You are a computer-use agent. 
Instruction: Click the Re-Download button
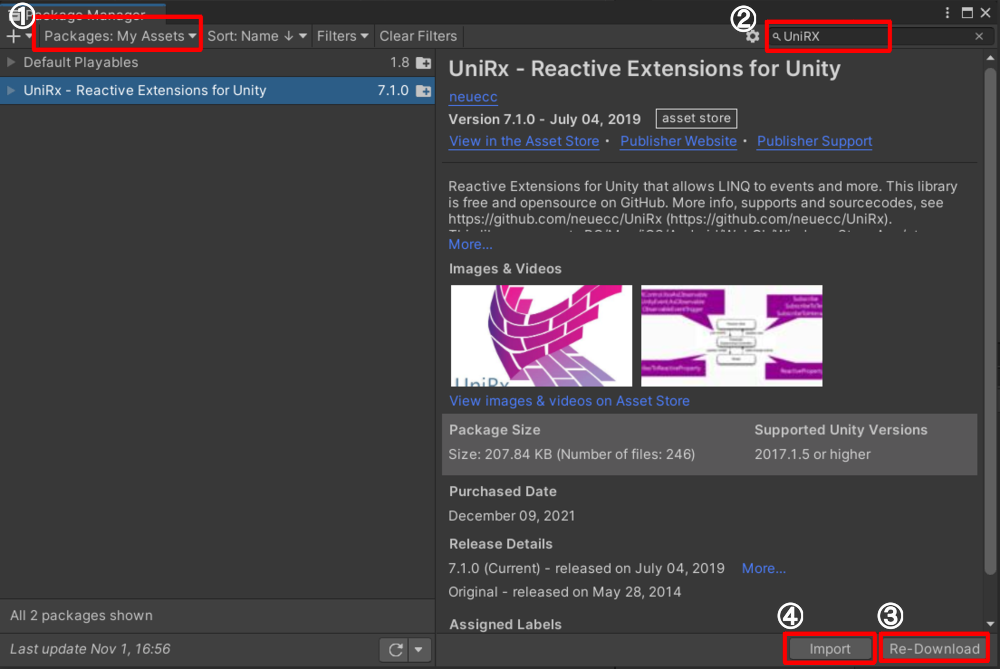[933, 648]
